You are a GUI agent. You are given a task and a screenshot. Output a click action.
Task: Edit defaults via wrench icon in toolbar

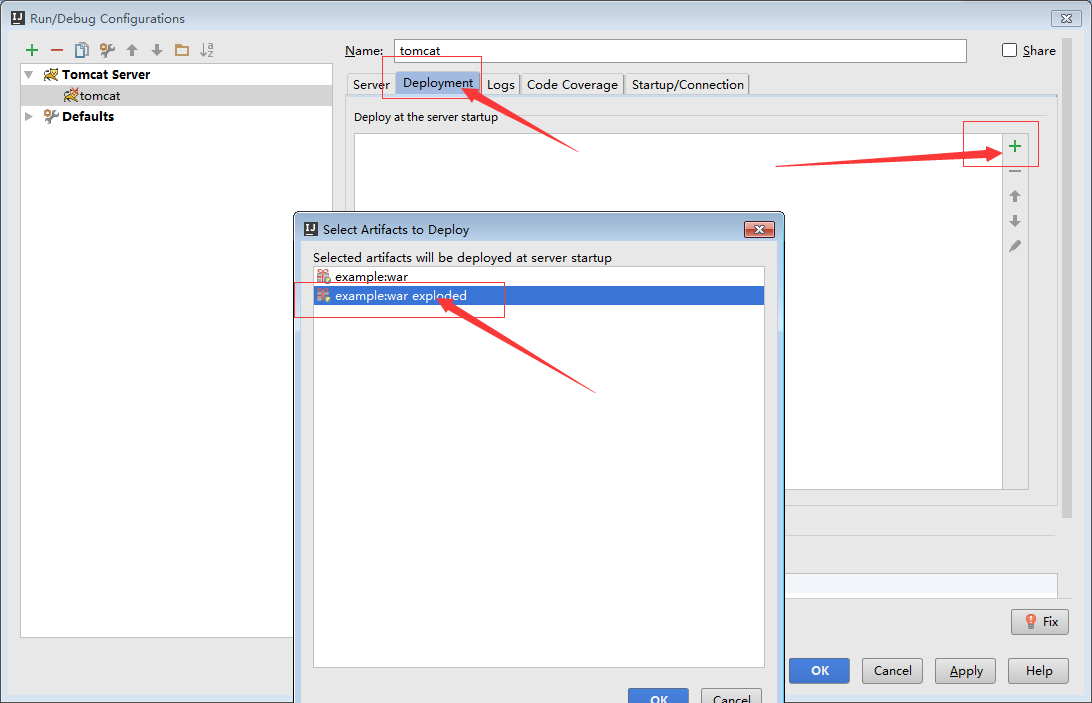tap(107, 50)
